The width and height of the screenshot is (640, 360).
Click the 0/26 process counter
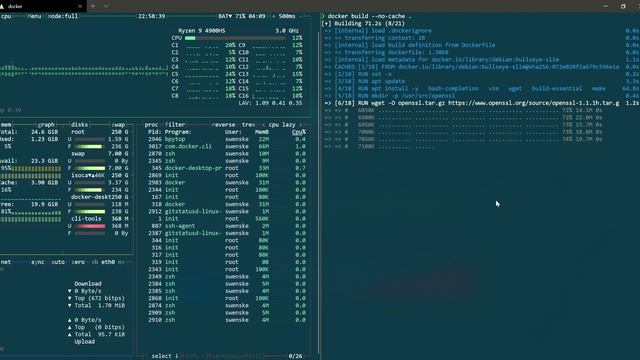296,356
